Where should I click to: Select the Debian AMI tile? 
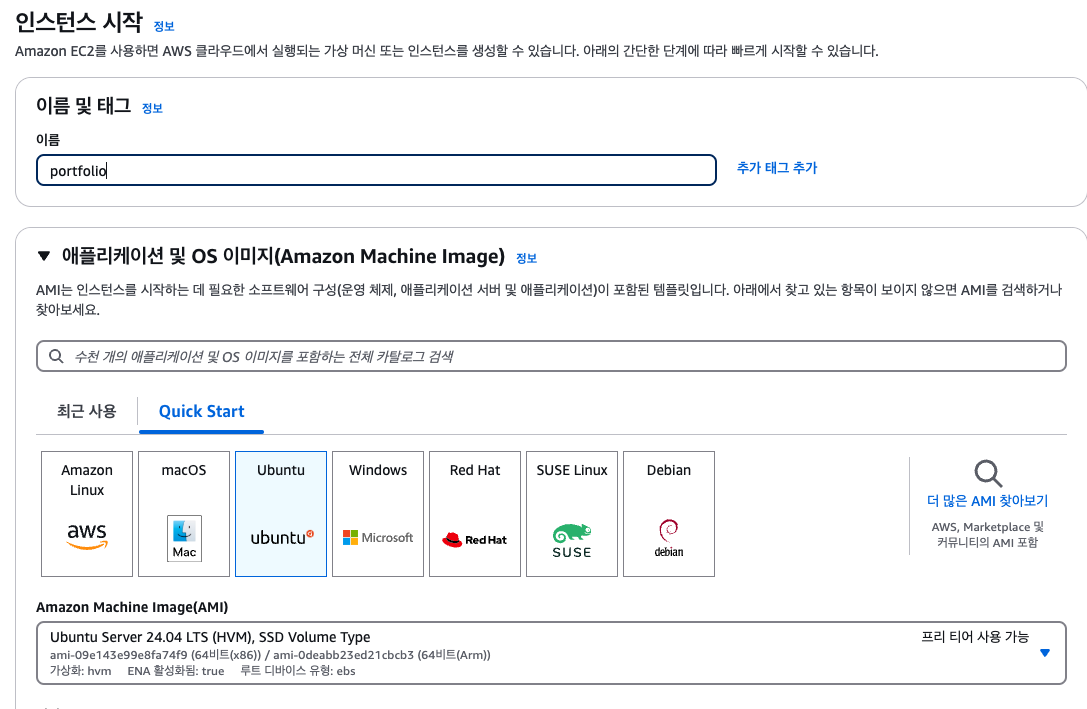click(x=669, y=514)
